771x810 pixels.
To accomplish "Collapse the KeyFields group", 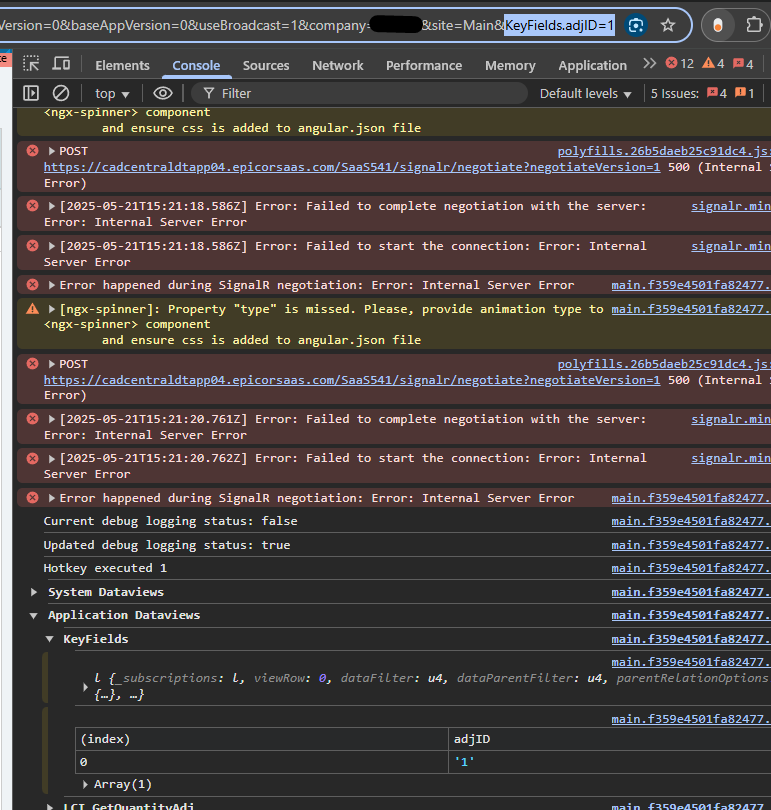I will (50, 639).
